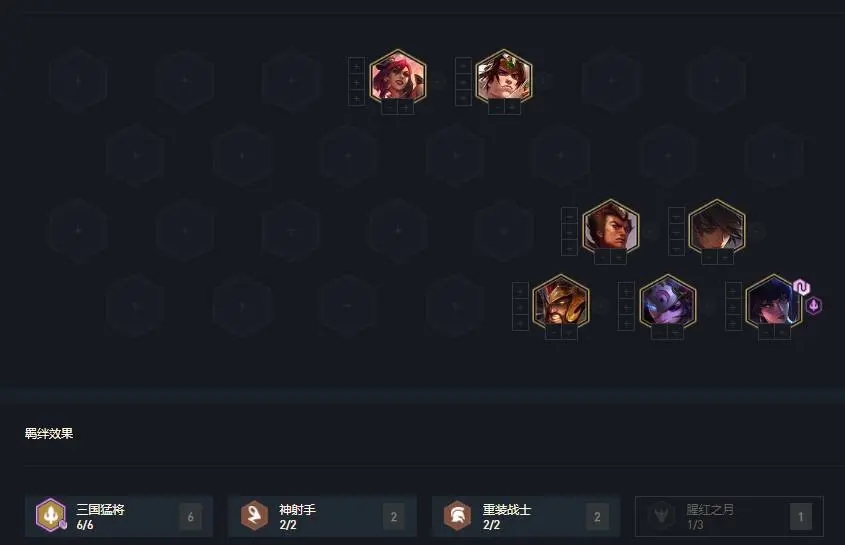
Task: Increase the Azir champion's star level
Action: (569, 333)
